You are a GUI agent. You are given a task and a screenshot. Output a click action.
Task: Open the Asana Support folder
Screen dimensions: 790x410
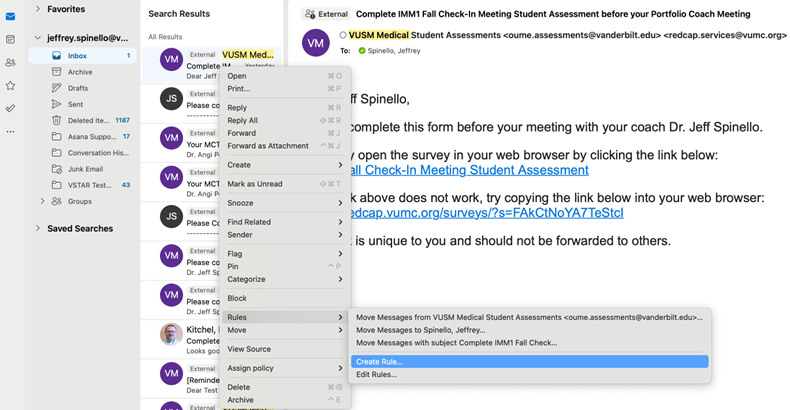point(82,136)
